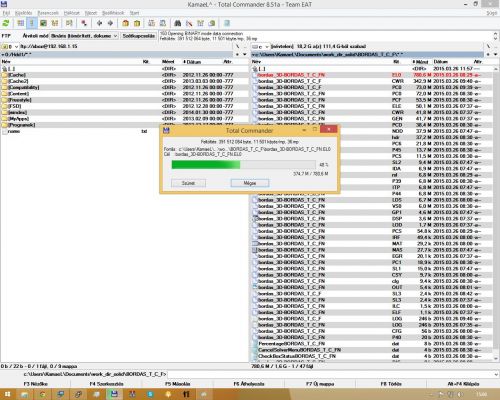Click the Mégse button in the dialog
This screenshot has width=500, height=400.
point(250,183)
